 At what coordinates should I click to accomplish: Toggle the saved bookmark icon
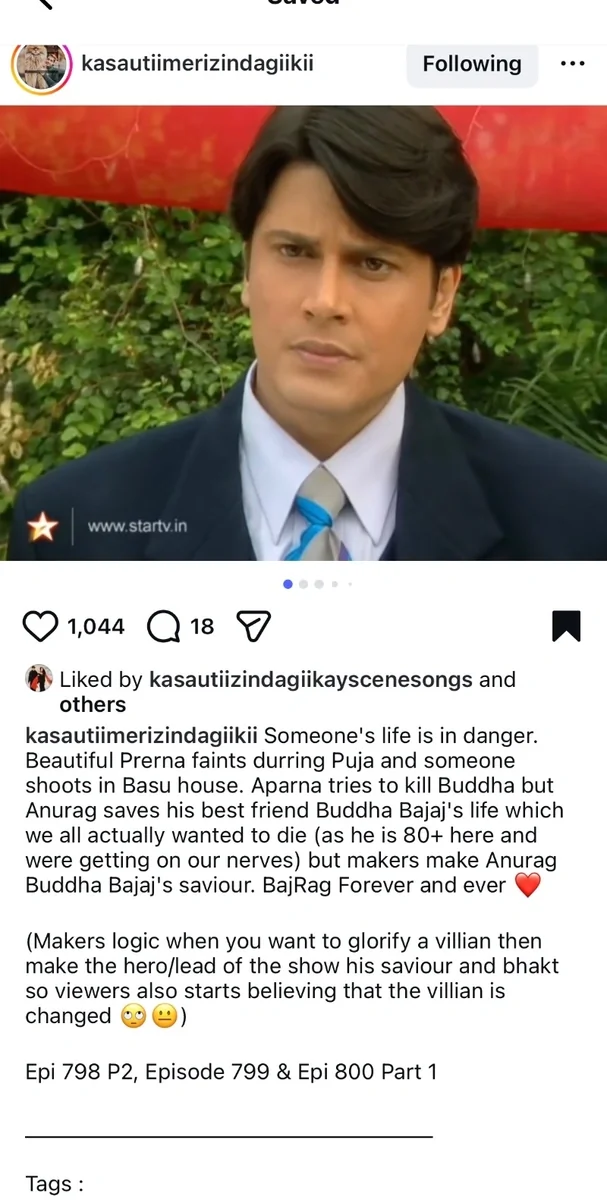coord(566,626)
